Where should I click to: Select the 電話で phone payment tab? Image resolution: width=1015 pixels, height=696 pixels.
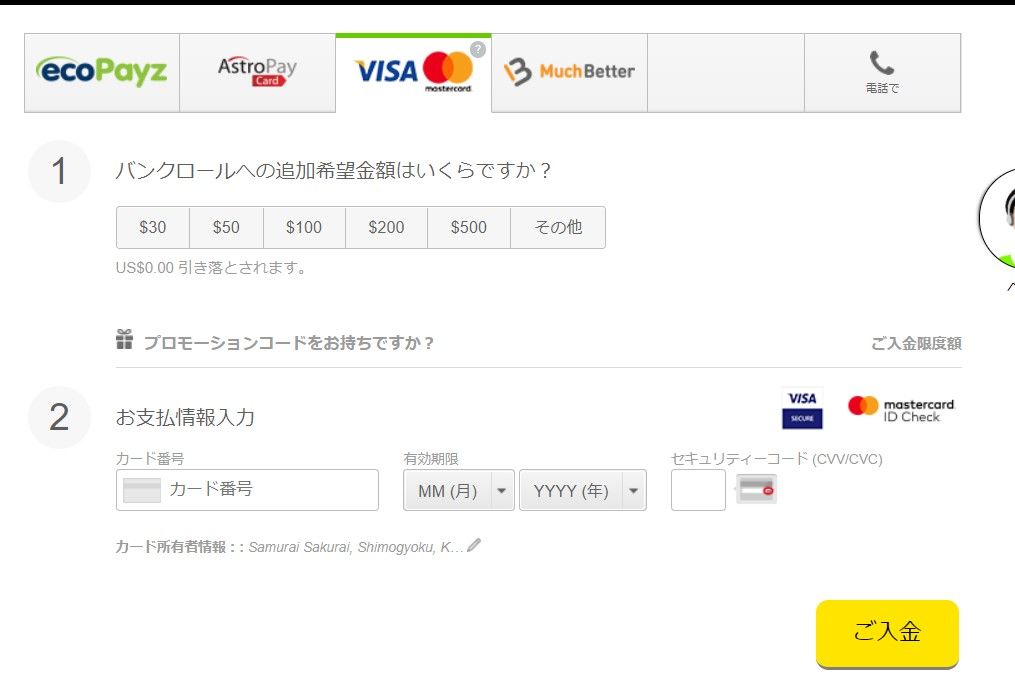882,73
